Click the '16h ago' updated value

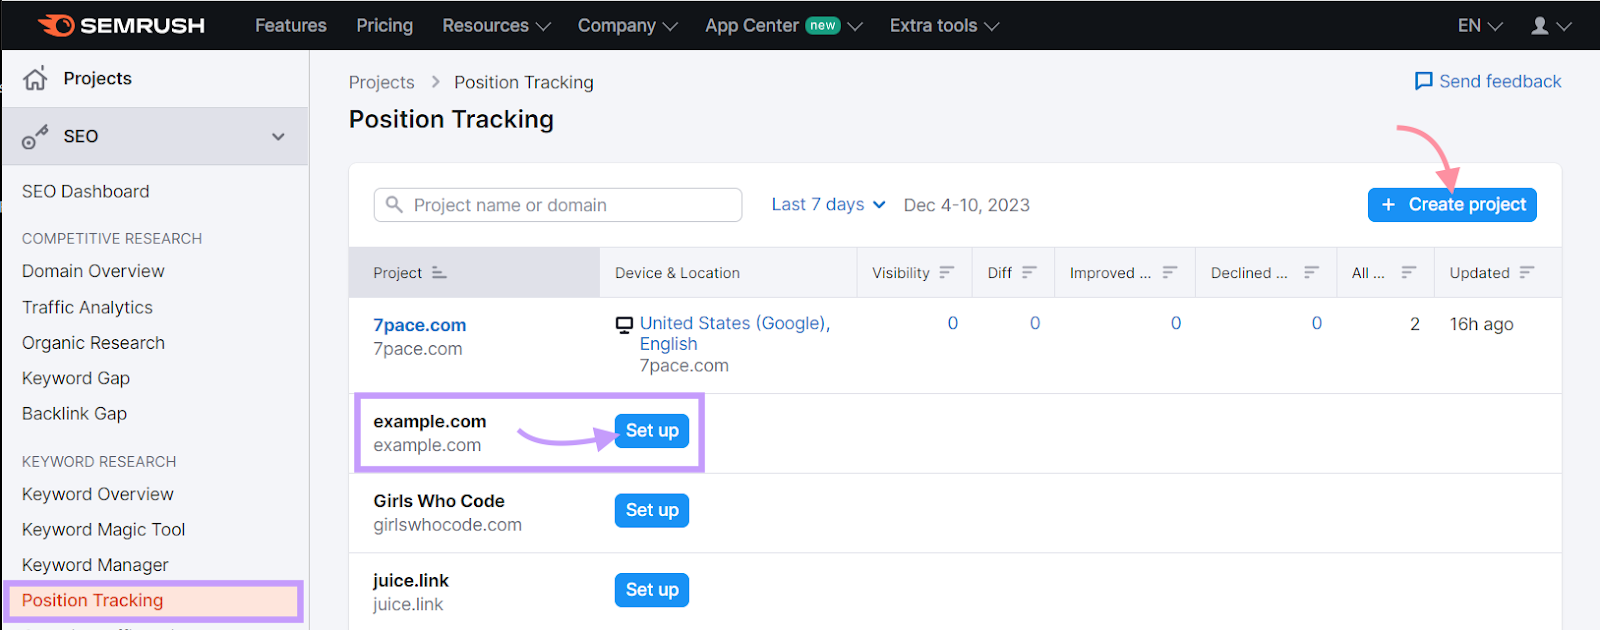tap(1481, 324)
